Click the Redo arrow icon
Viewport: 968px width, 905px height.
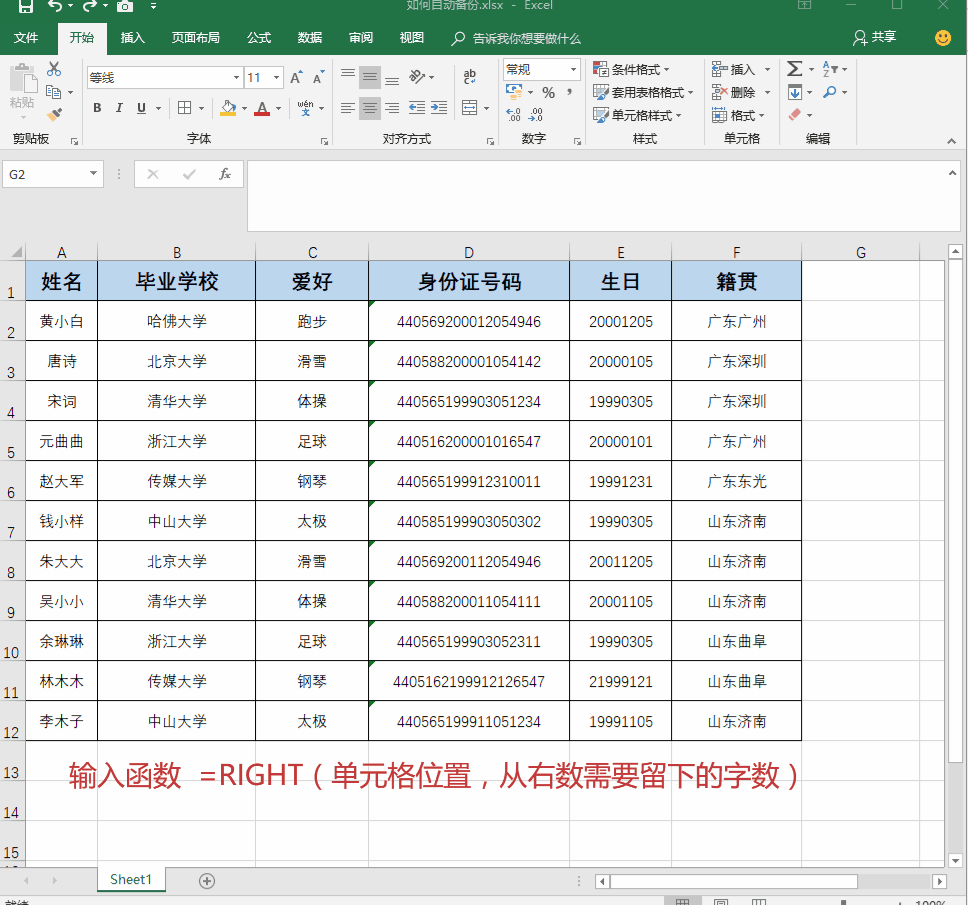[90, 6]
